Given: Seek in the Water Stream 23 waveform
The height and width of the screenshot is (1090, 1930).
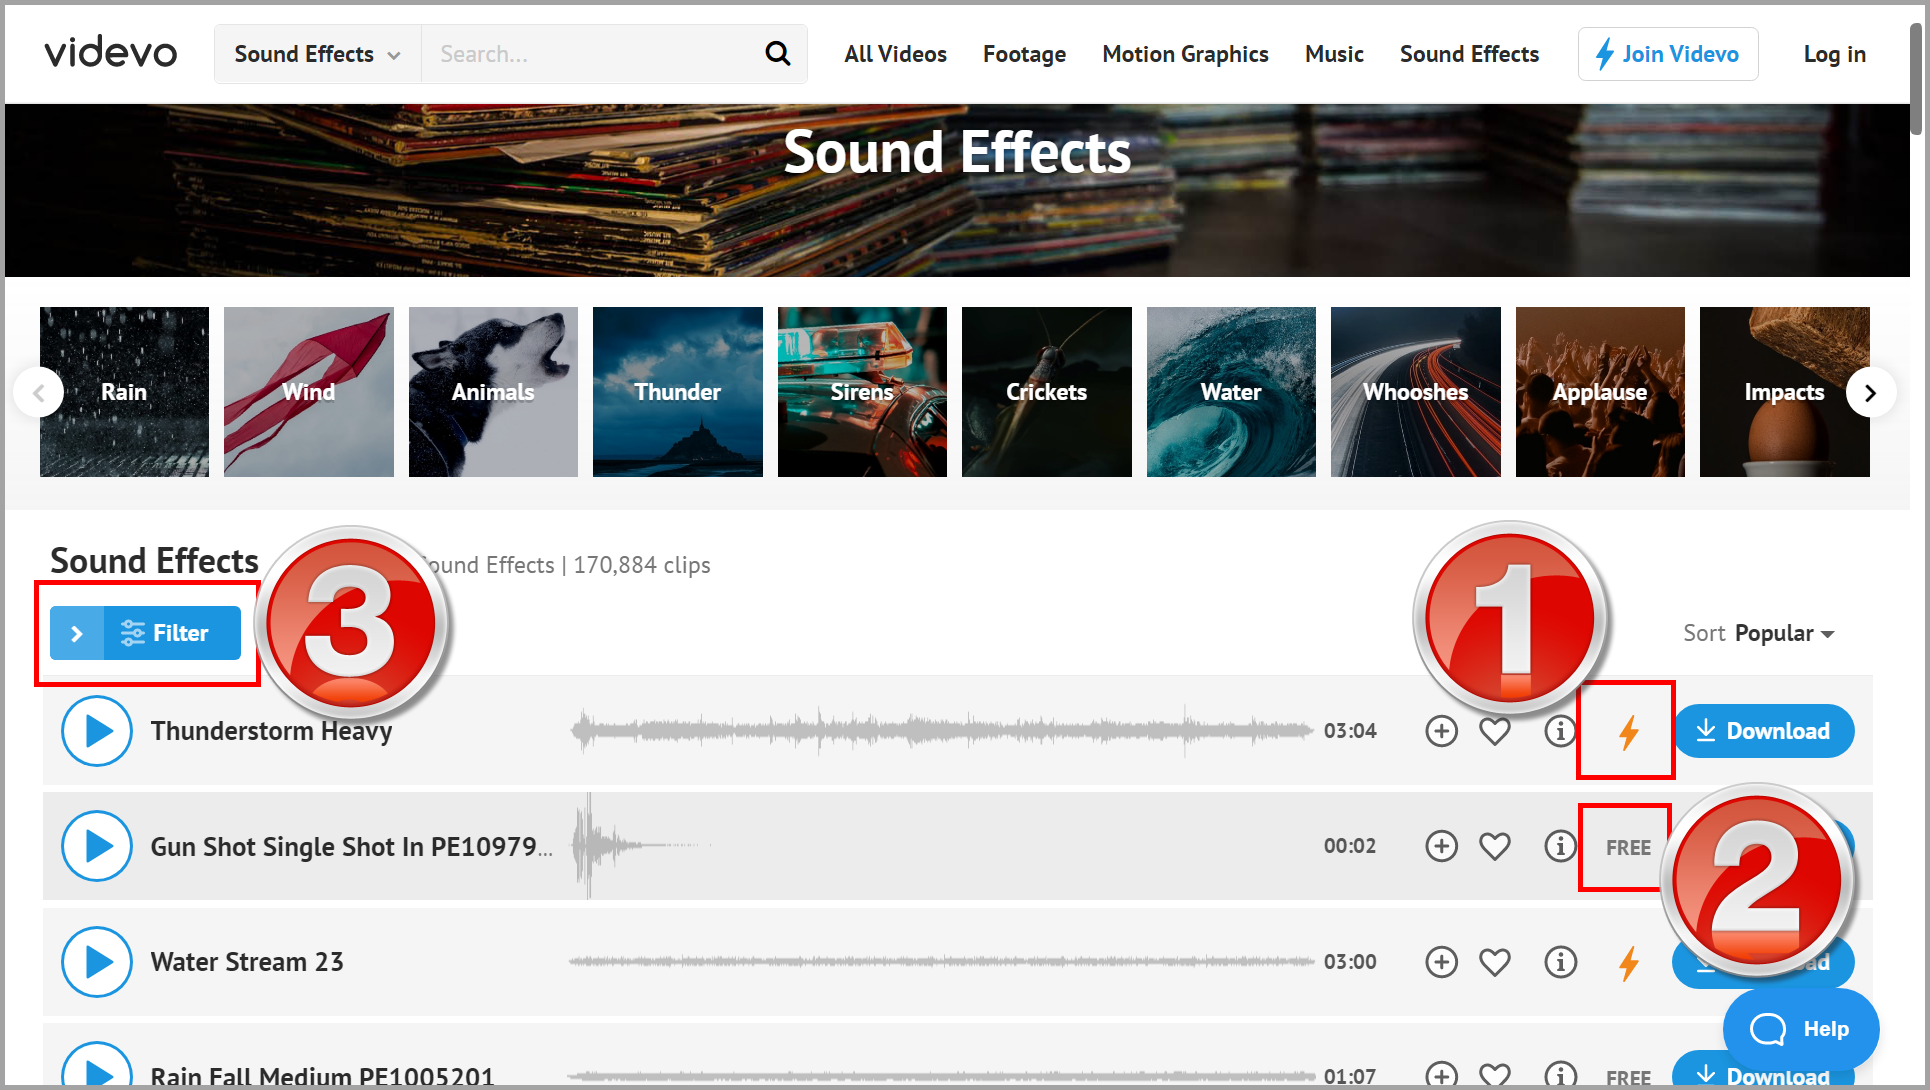Looking at the screenshot, I should click(x=941, y=962).
